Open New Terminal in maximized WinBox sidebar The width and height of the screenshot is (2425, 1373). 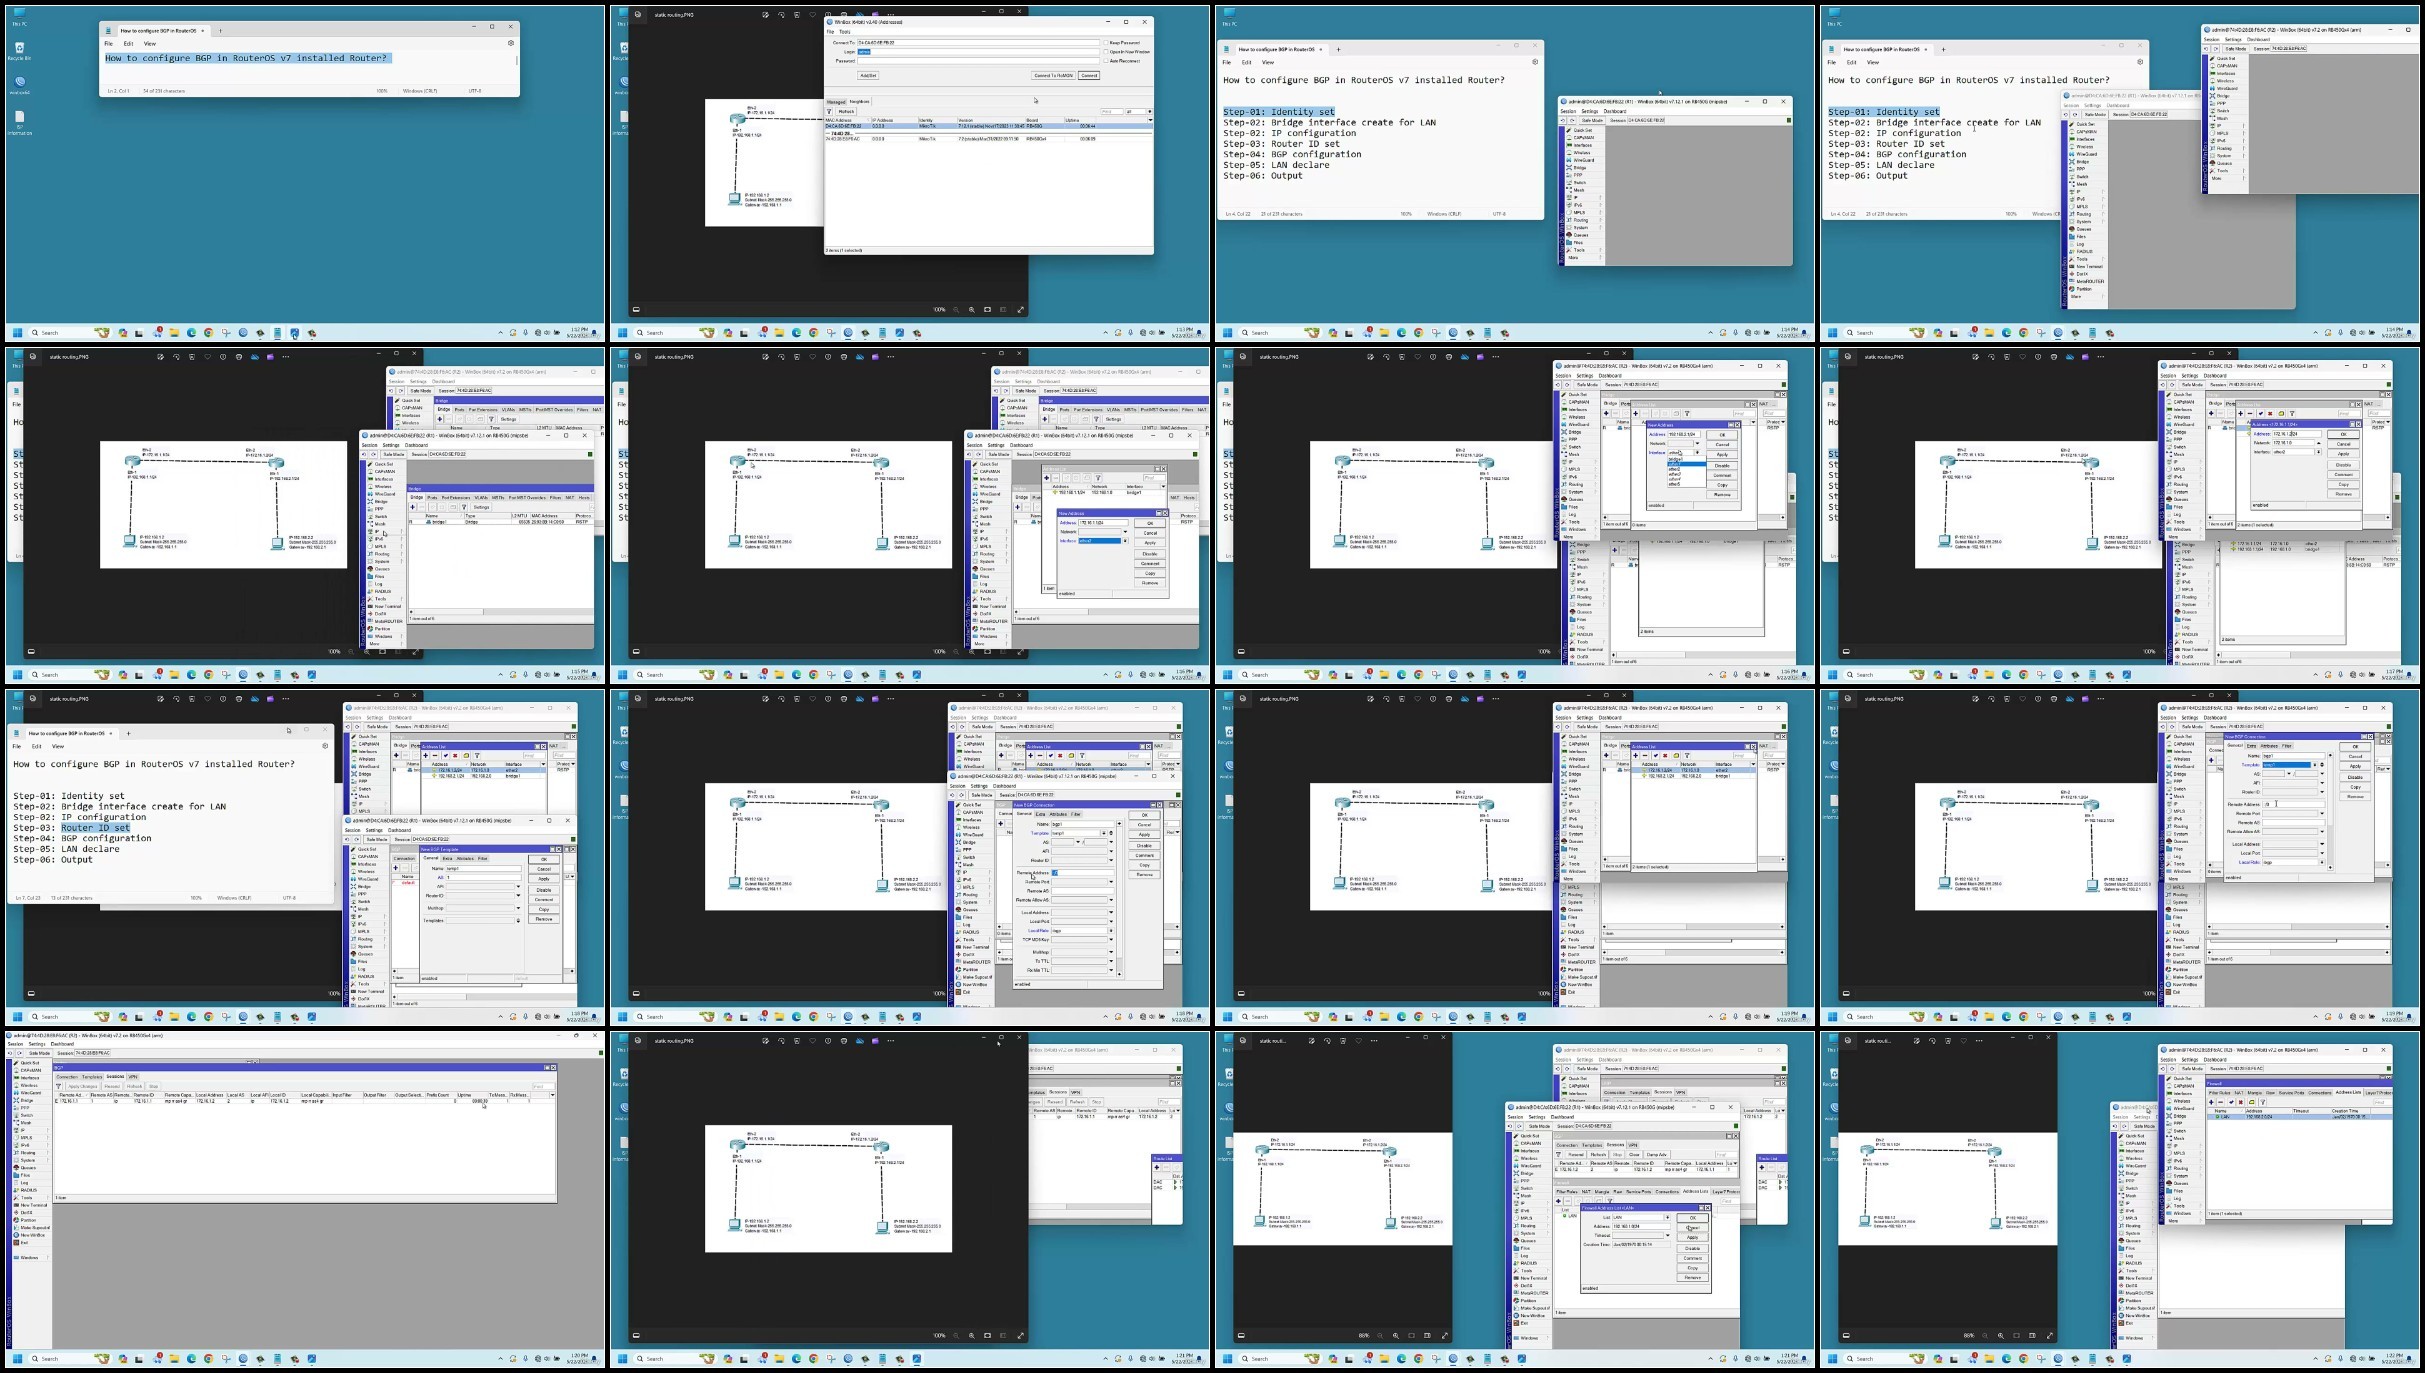[x=33, y=1205]
